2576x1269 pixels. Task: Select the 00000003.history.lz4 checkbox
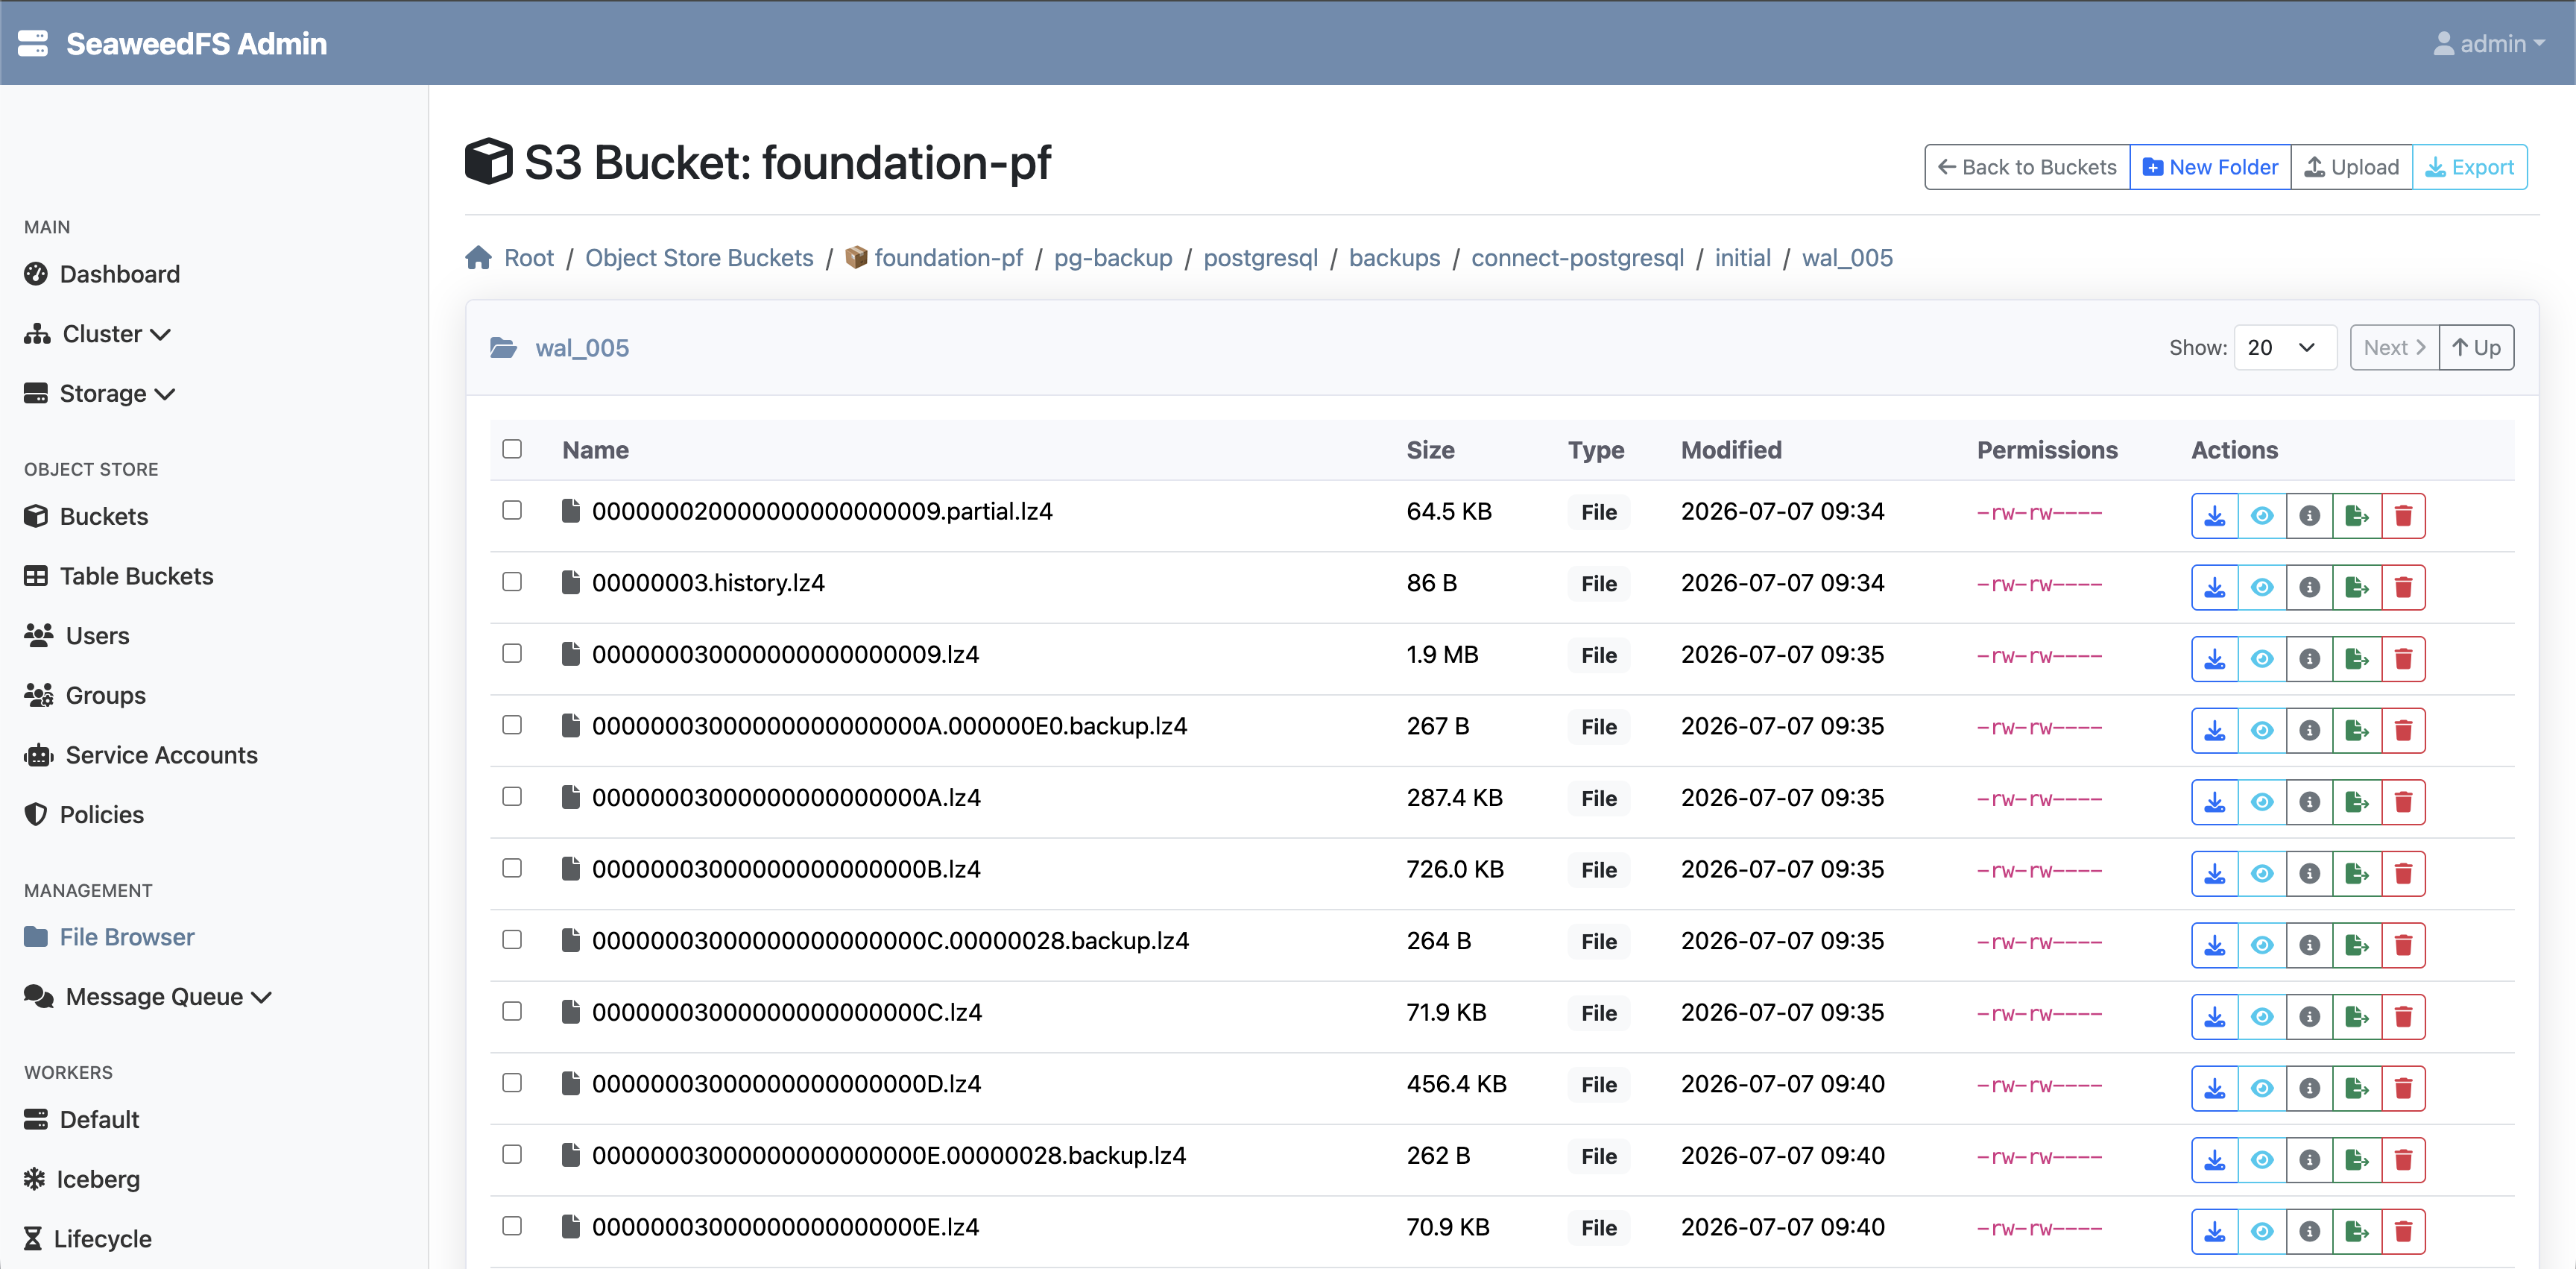512,582
